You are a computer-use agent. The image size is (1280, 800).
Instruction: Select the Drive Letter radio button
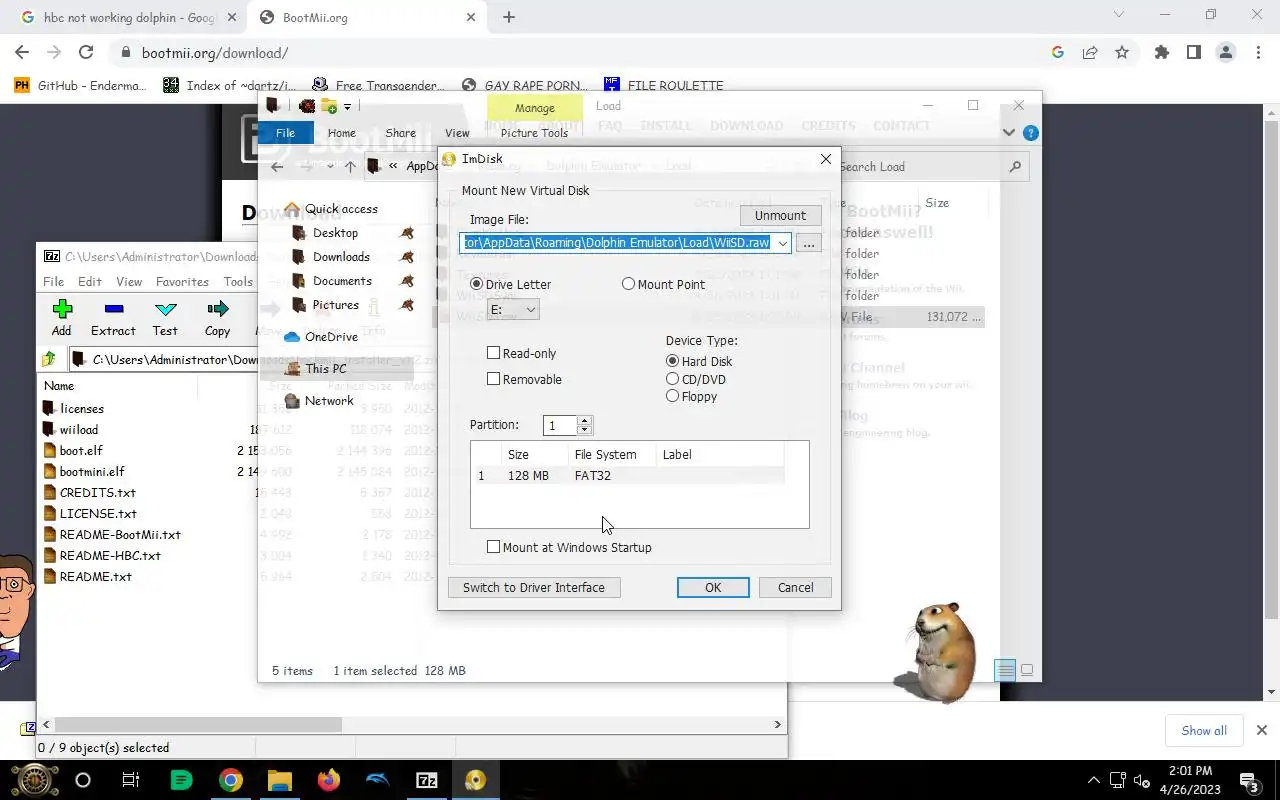[x=476, y=284]
